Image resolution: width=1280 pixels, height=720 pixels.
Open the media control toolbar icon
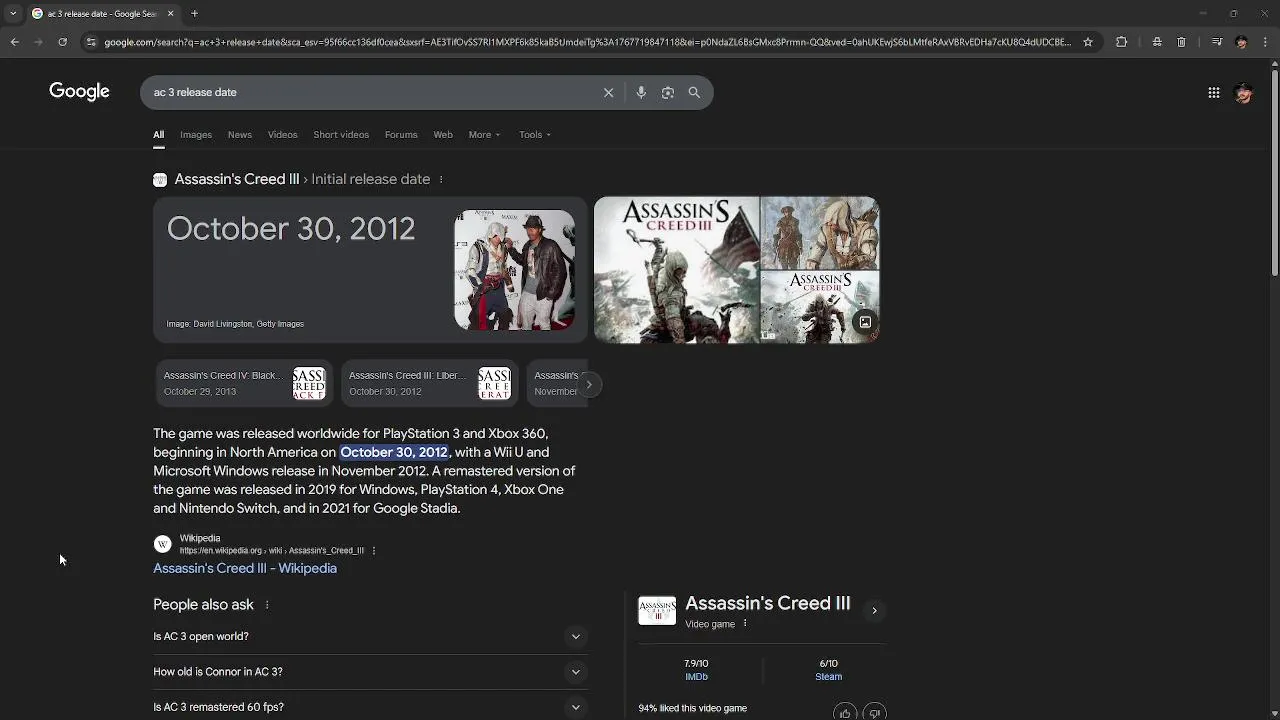coord(1216,42)
